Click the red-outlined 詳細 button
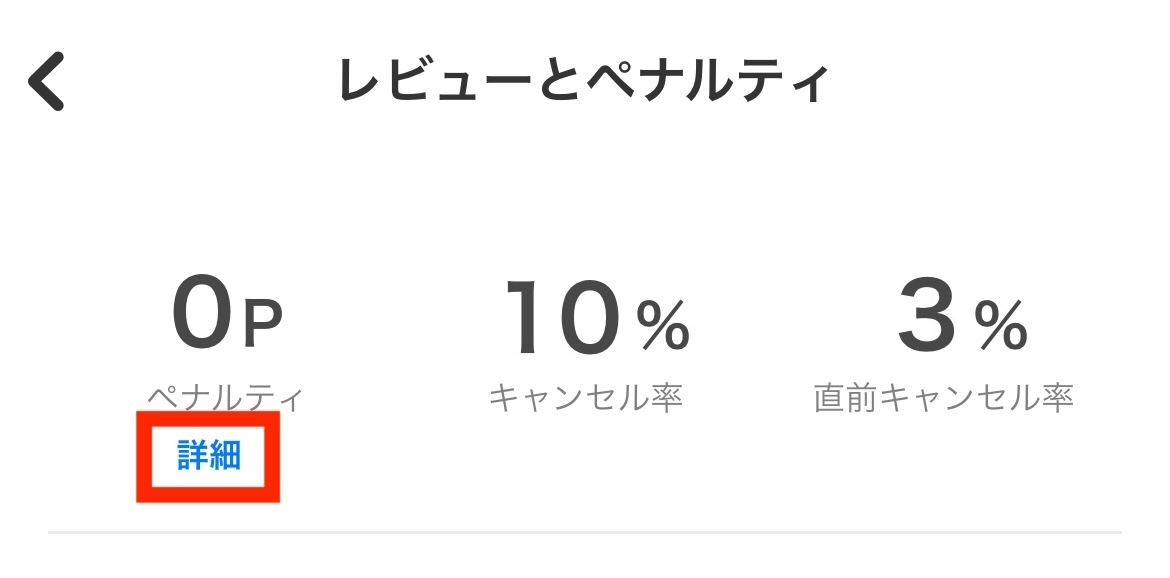Viewport: 1170px width, 578px height. (x=209, y=456)
